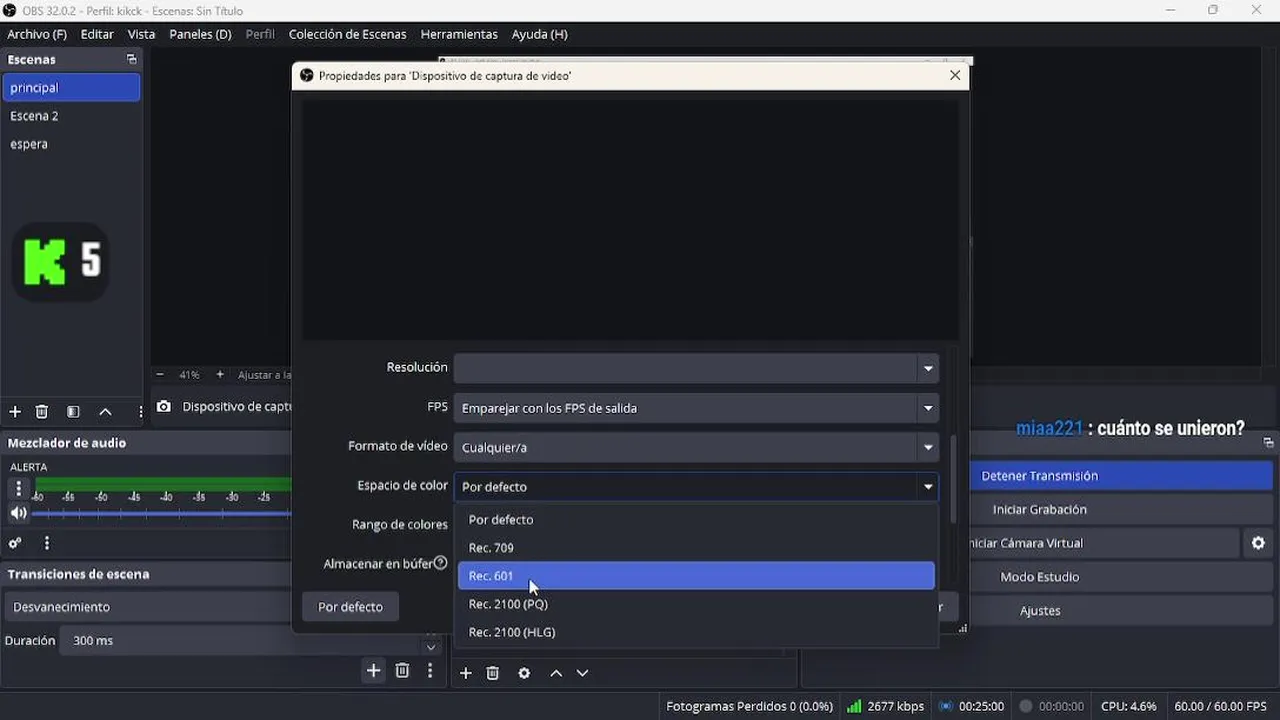1280x720 pixels.
Task: Click the Ajustar a la preview scaling dropdown
Action: (264, 375)
